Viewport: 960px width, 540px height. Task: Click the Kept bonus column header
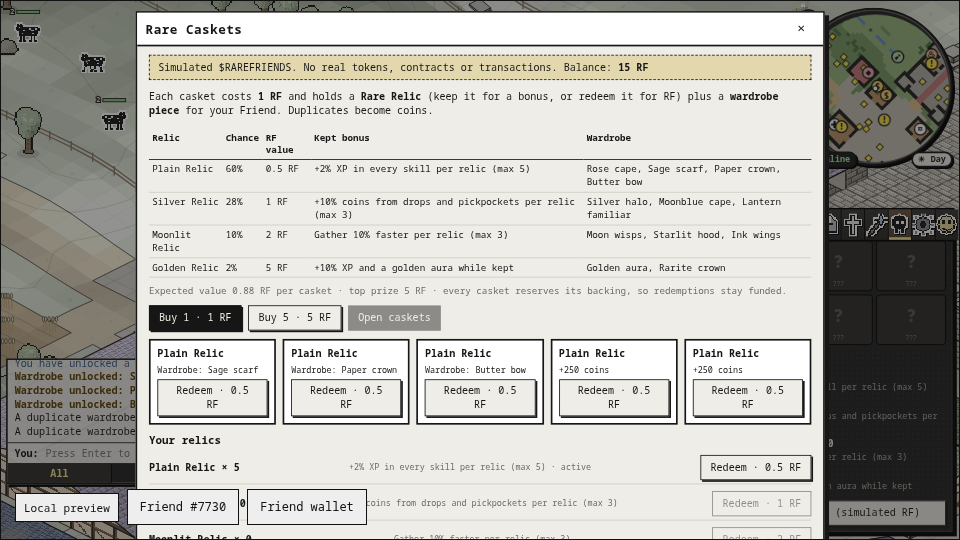tap(342, 138)
